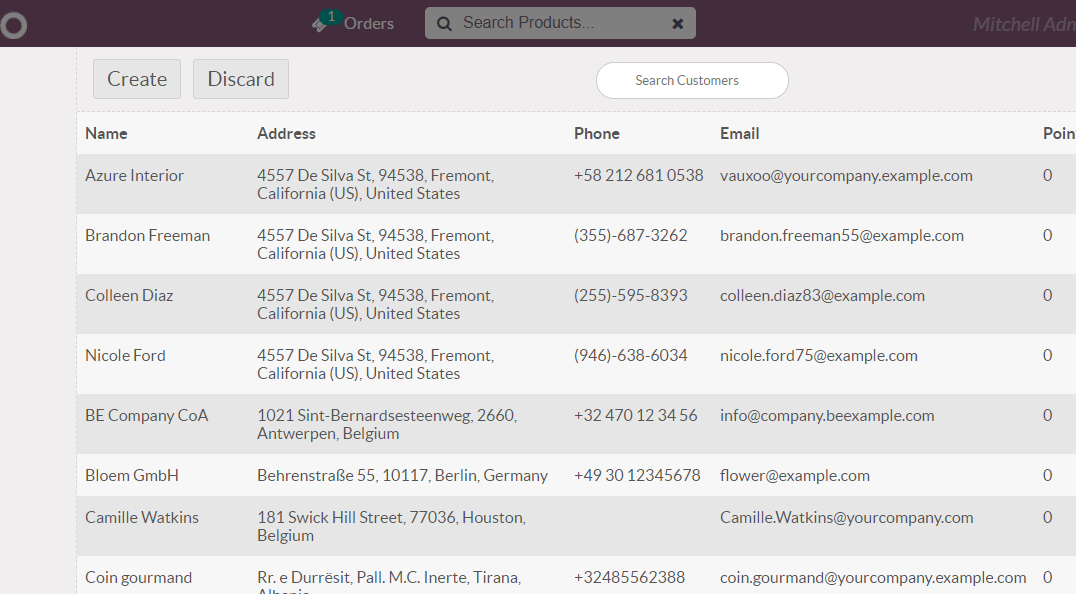This screenshot has width=1076, height=594.
Task: Clear the product search with the X icon
Action: click(x=677, y=24)
